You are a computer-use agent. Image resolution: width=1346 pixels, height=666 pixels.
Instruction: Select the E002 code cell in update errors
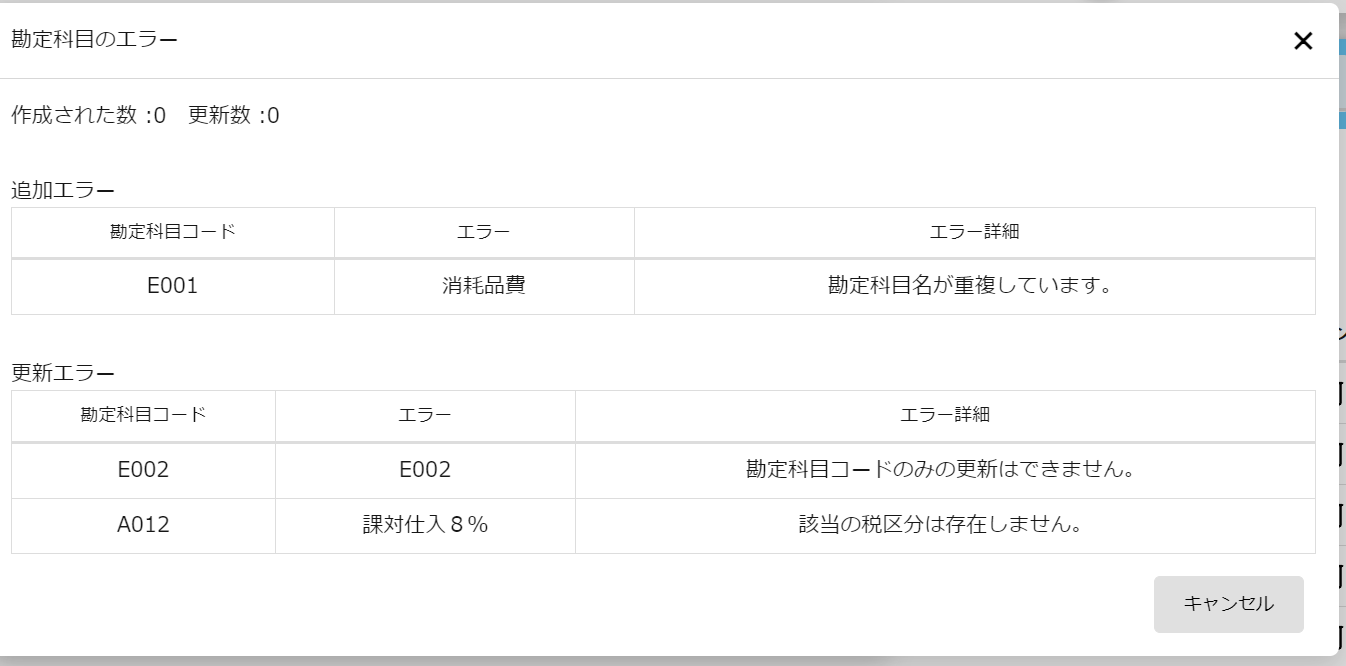point(143,469)
